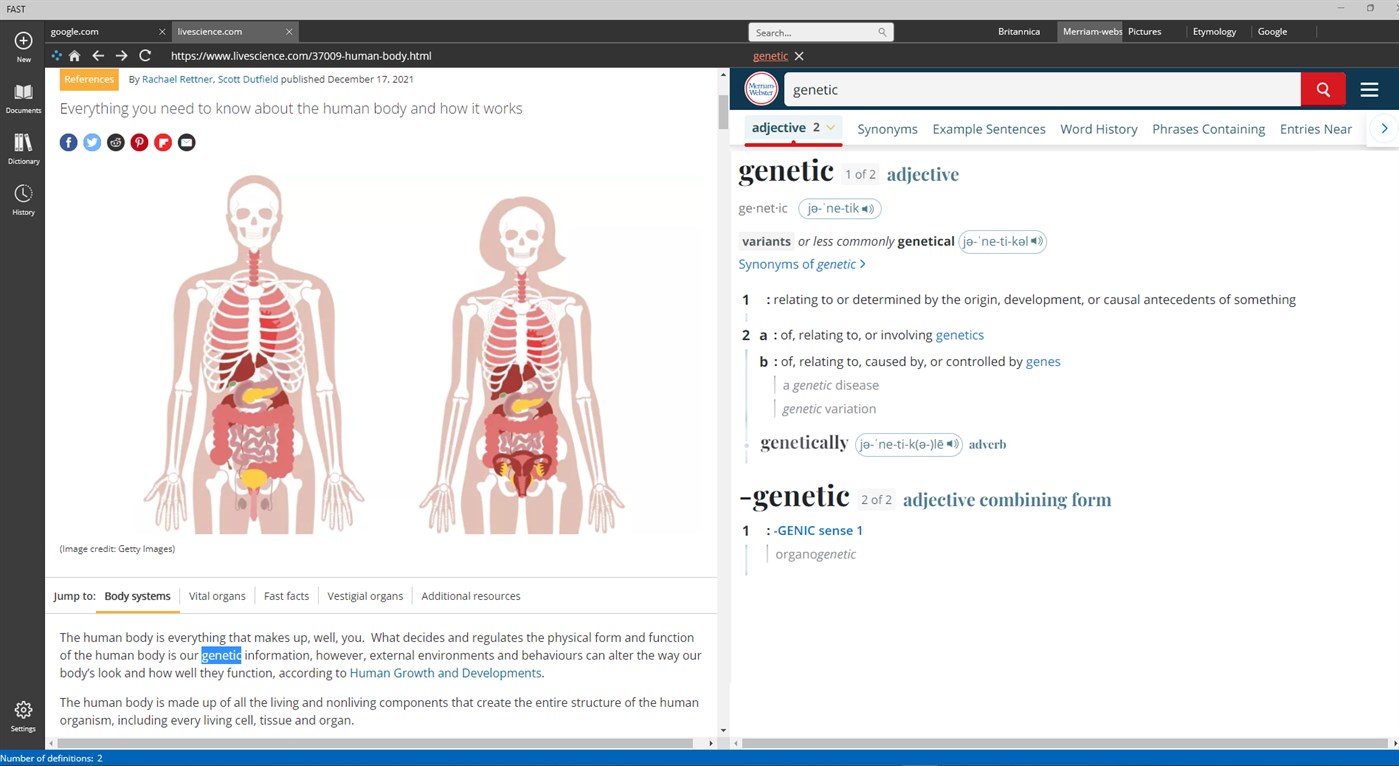Open author Scott Dutfield's page
Viewport: 1399px width, 766px height.
(248, 79)
